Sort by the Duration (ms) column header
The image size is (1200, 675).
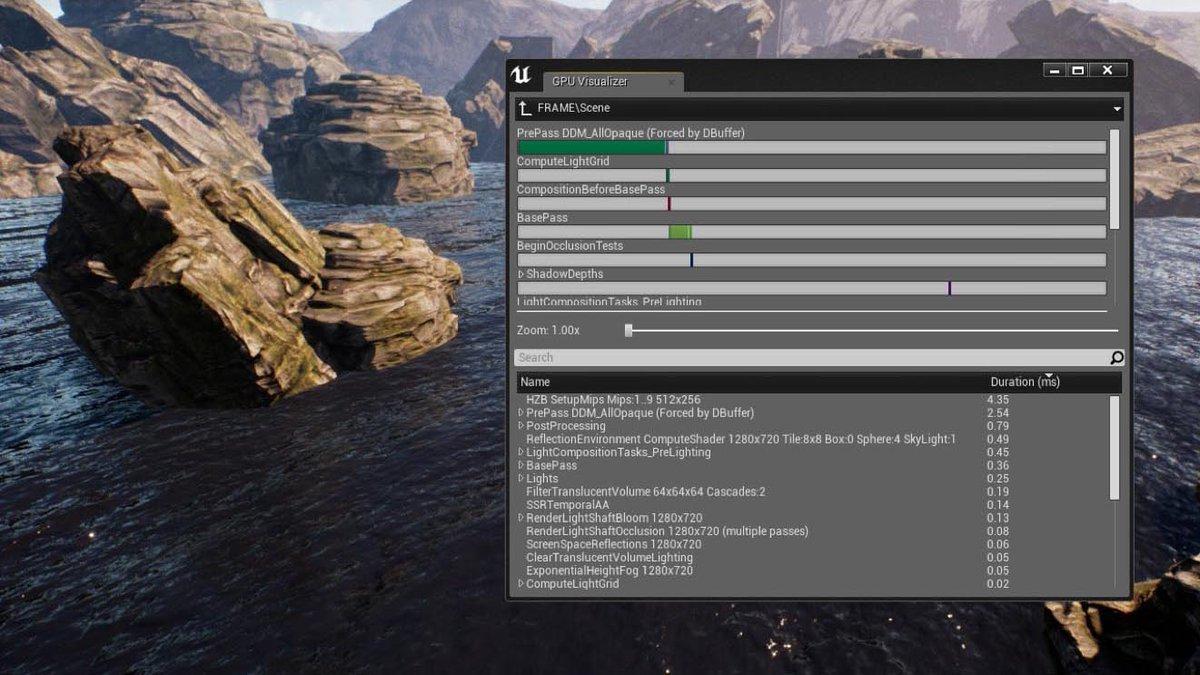click(1025, 382)
